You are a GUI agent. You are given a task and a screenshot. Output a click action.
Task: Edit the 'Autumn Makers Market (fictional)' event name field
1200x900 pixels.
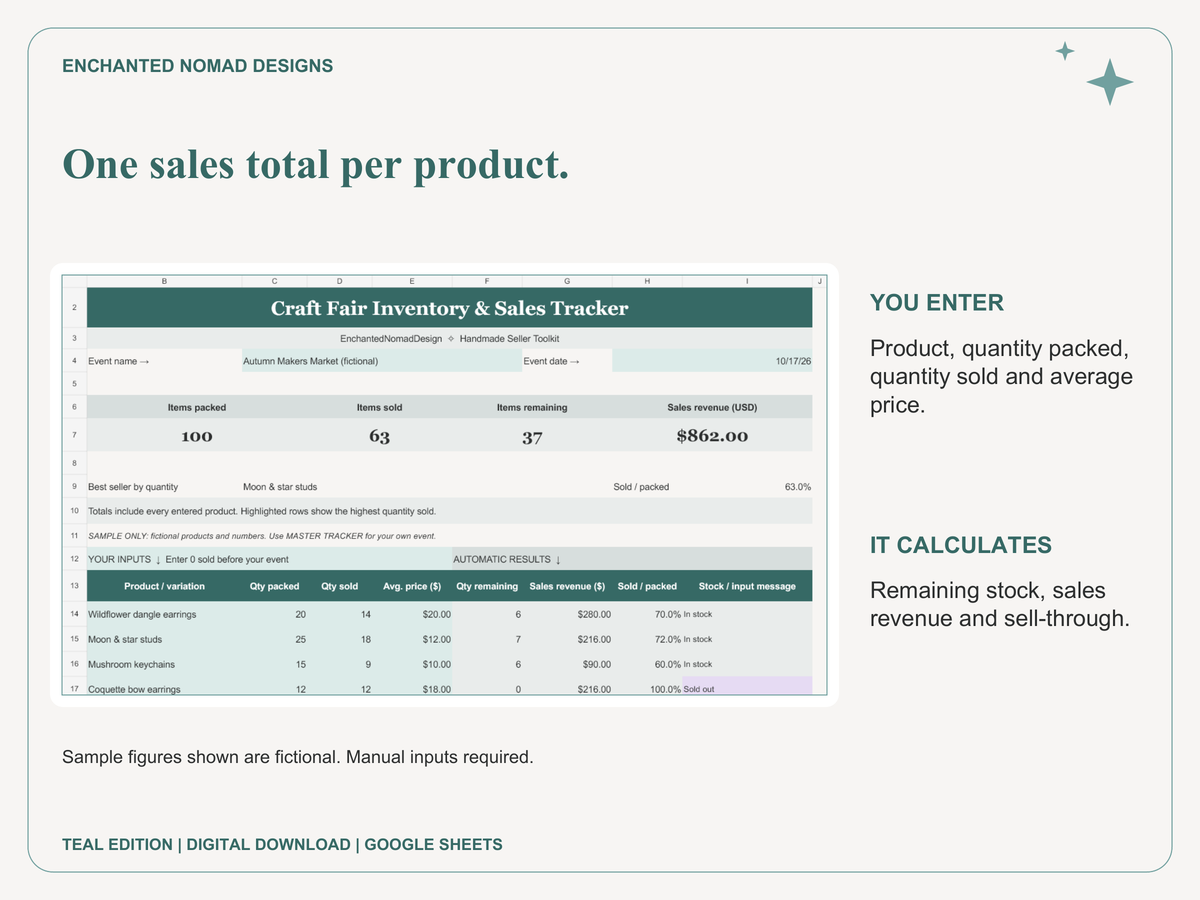382,361
